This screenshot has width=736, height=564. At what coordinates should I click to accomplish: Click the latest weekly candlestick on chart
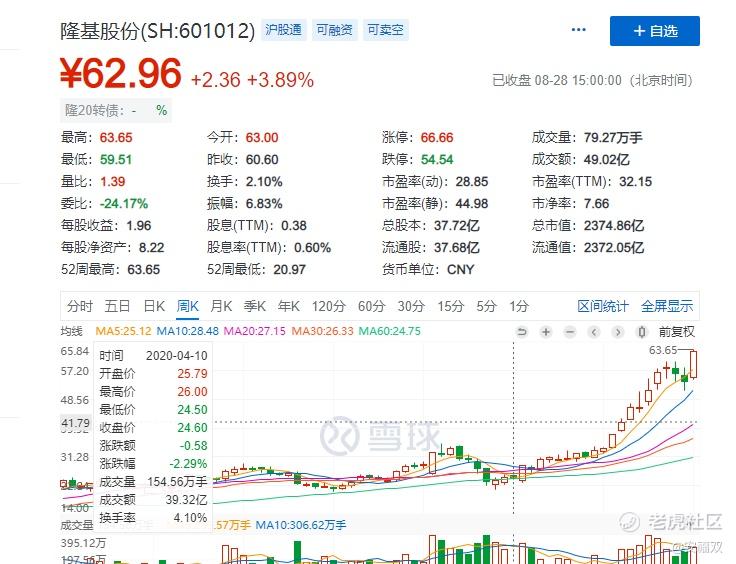click(694, 365)
